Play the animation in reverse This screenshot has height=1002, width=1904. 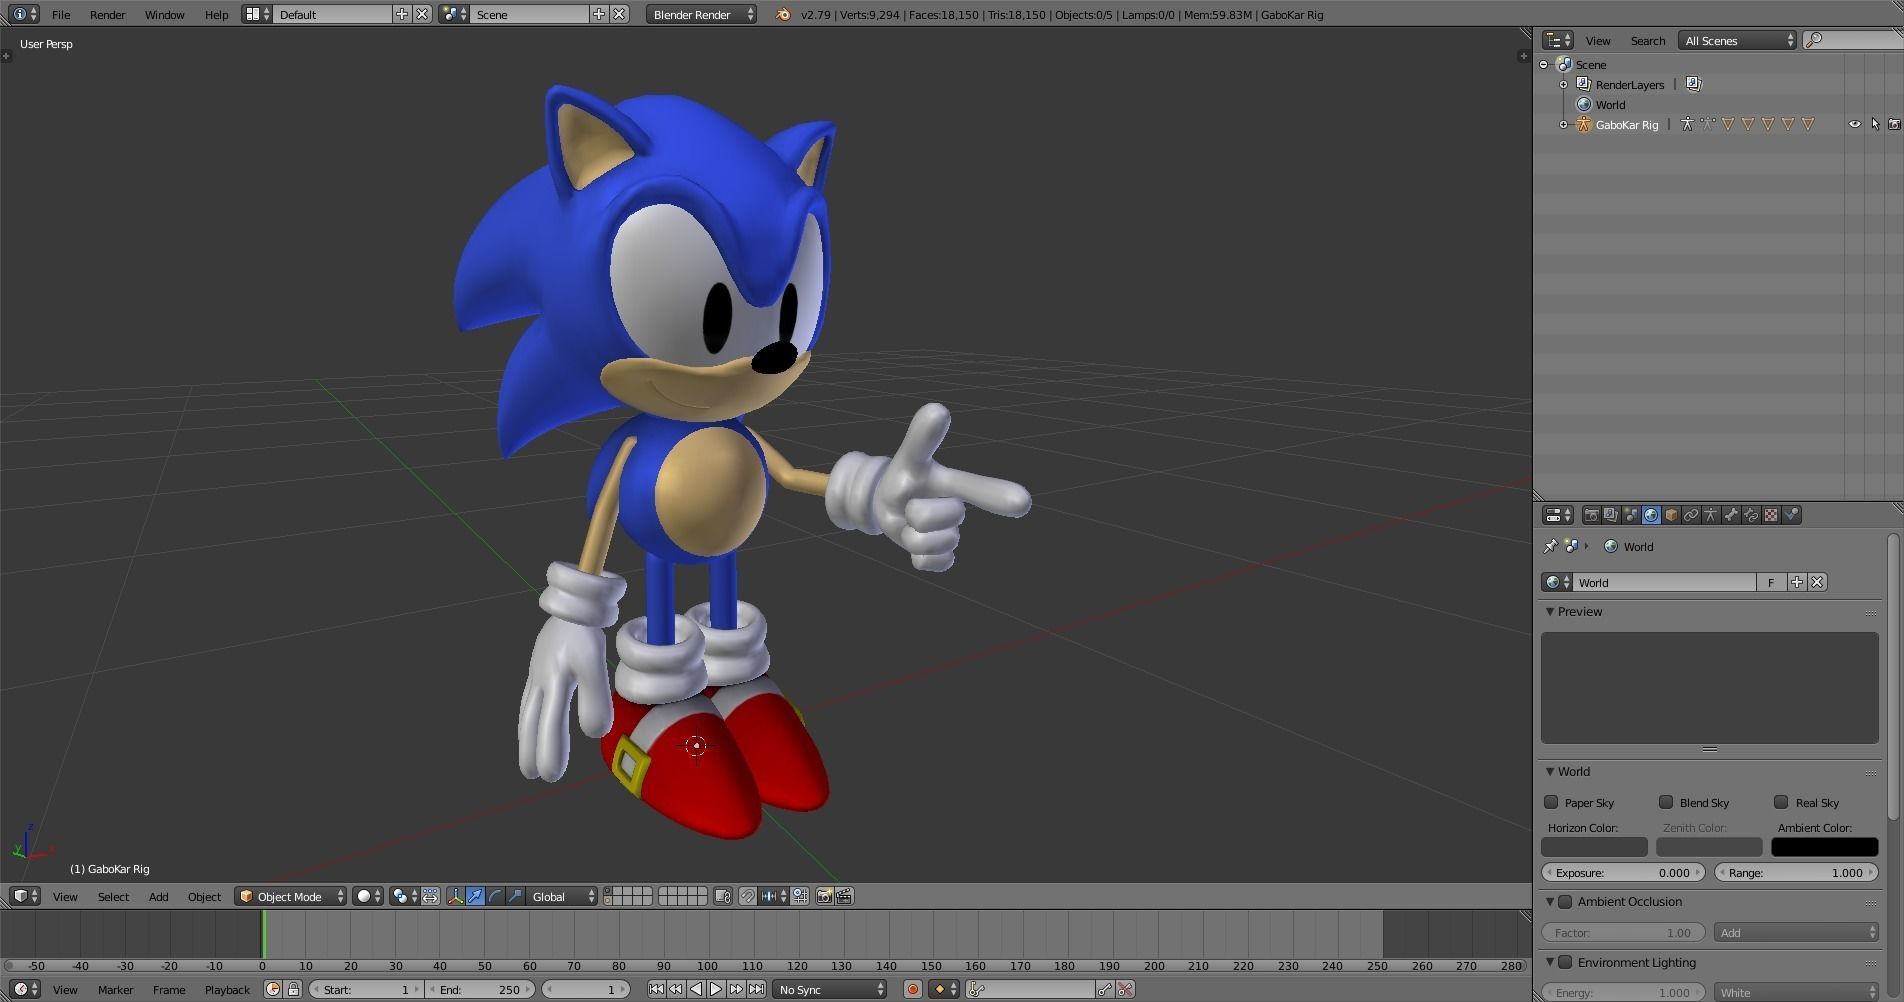(696, 989)
